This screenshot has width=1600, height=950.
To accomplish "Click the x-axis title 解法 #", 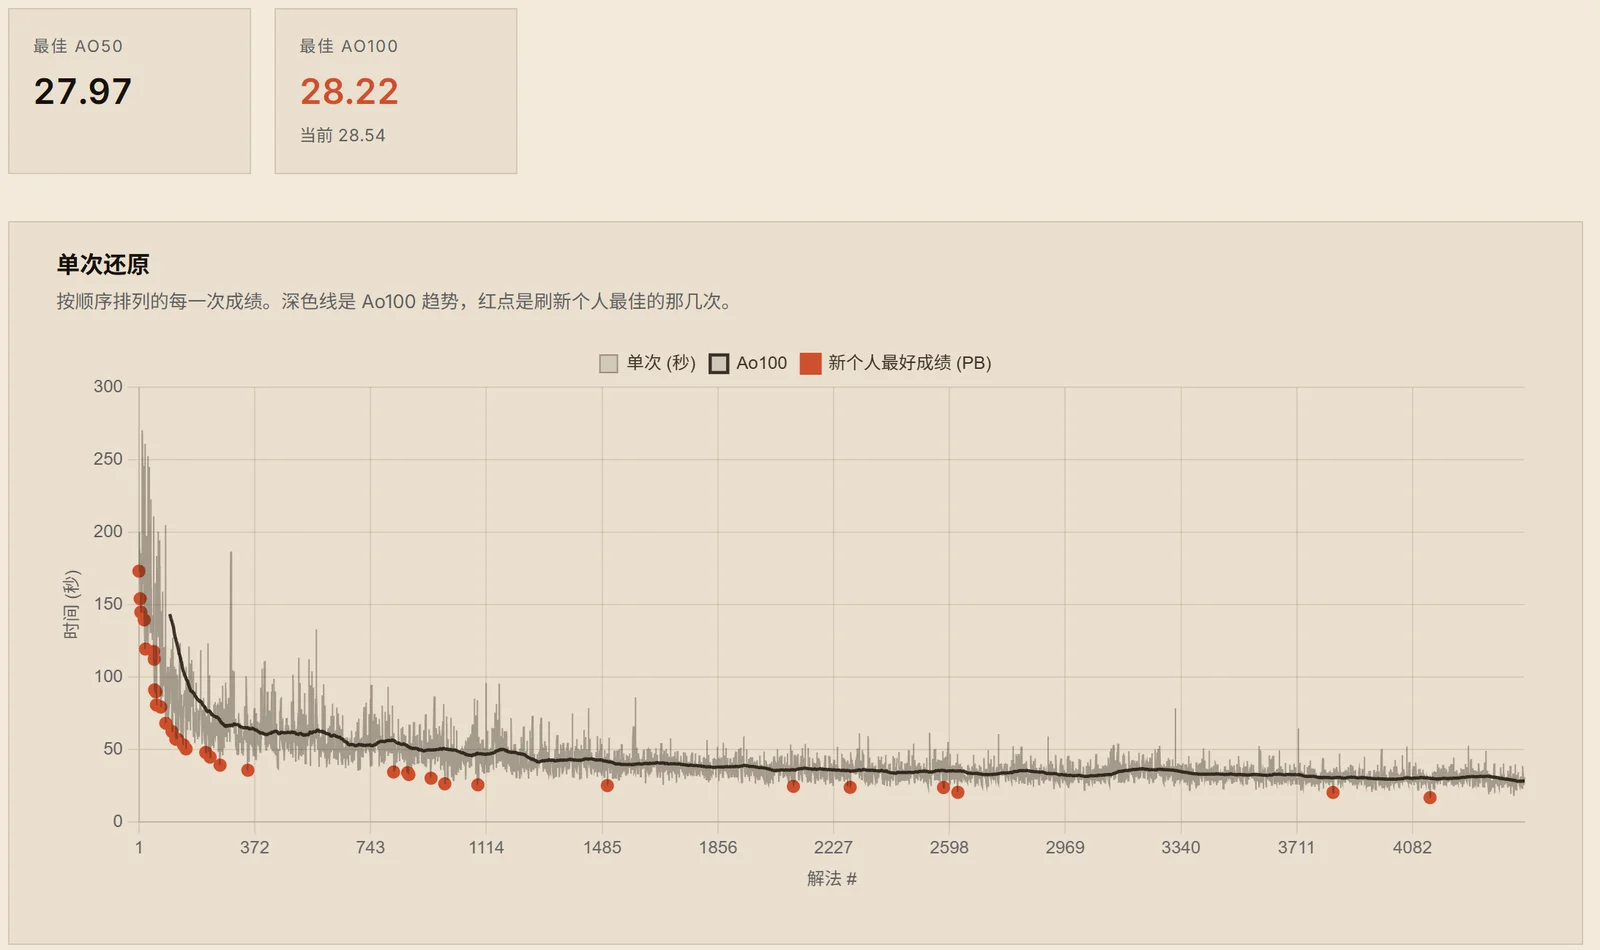I will coord(832,878).
